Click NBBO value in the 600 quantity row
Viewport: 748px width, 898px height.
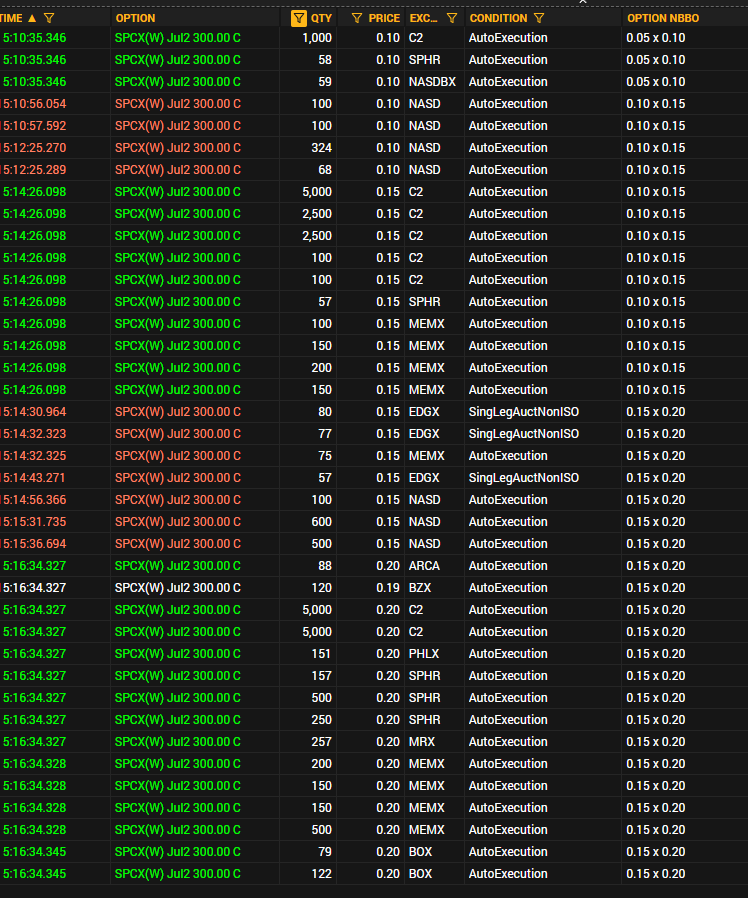[x=655, y=522]
